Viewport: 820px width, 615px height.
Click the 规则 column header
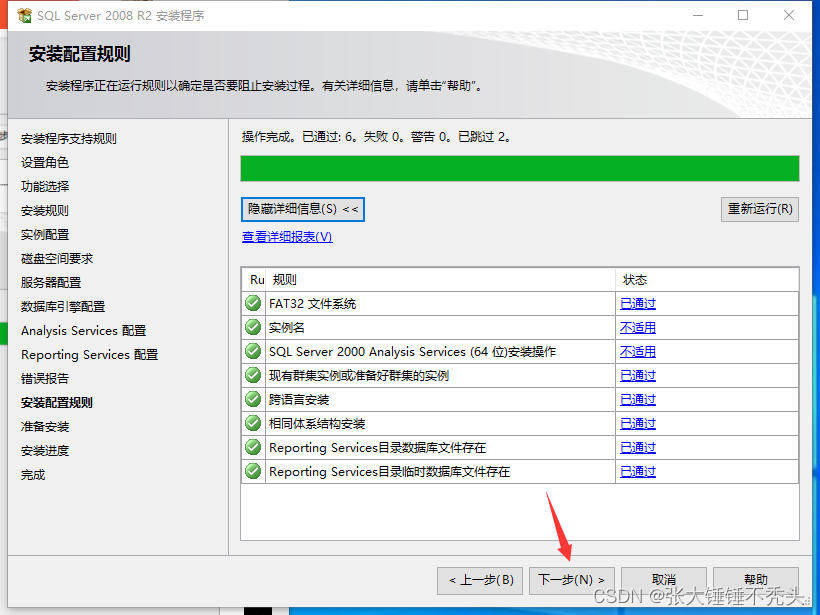[440, 280]
